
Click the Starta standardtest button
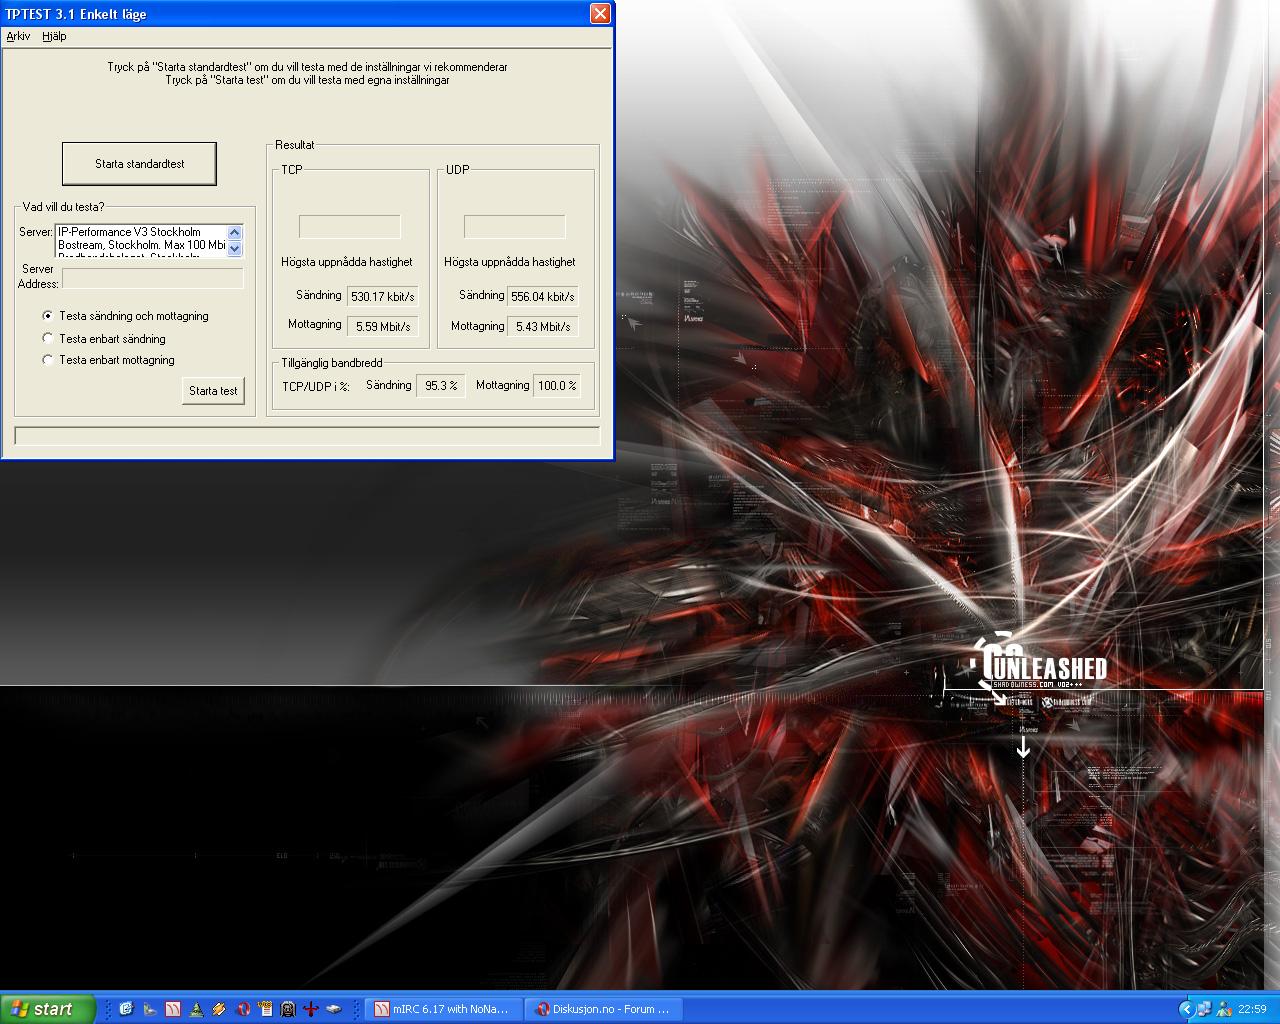tap(139, 164)
